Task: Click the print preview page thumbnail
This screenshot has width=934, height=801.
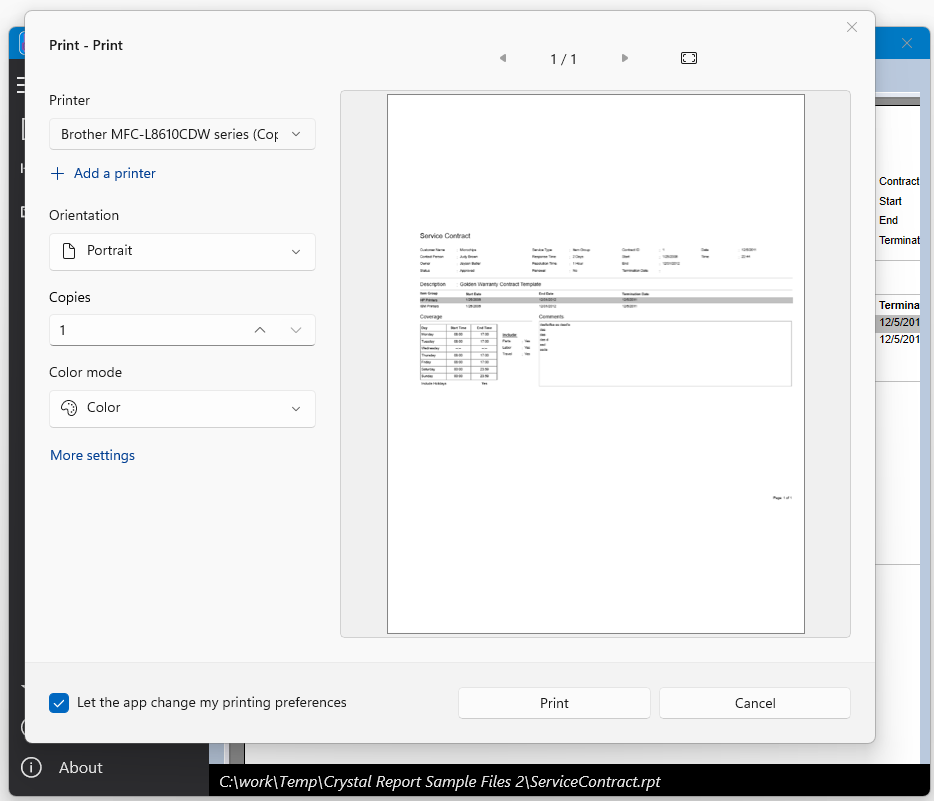Action: [596, 364]
